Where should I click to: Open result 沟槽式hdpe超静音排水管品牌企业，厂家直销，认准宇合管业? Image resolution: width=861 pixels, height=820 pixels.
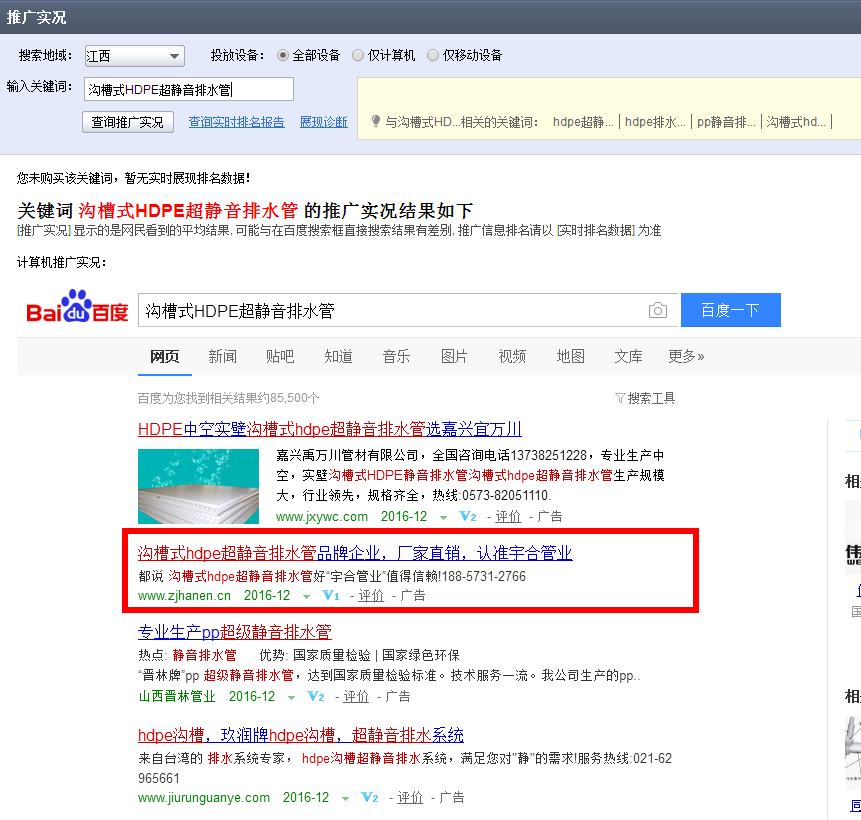click(x=355, y=553)
